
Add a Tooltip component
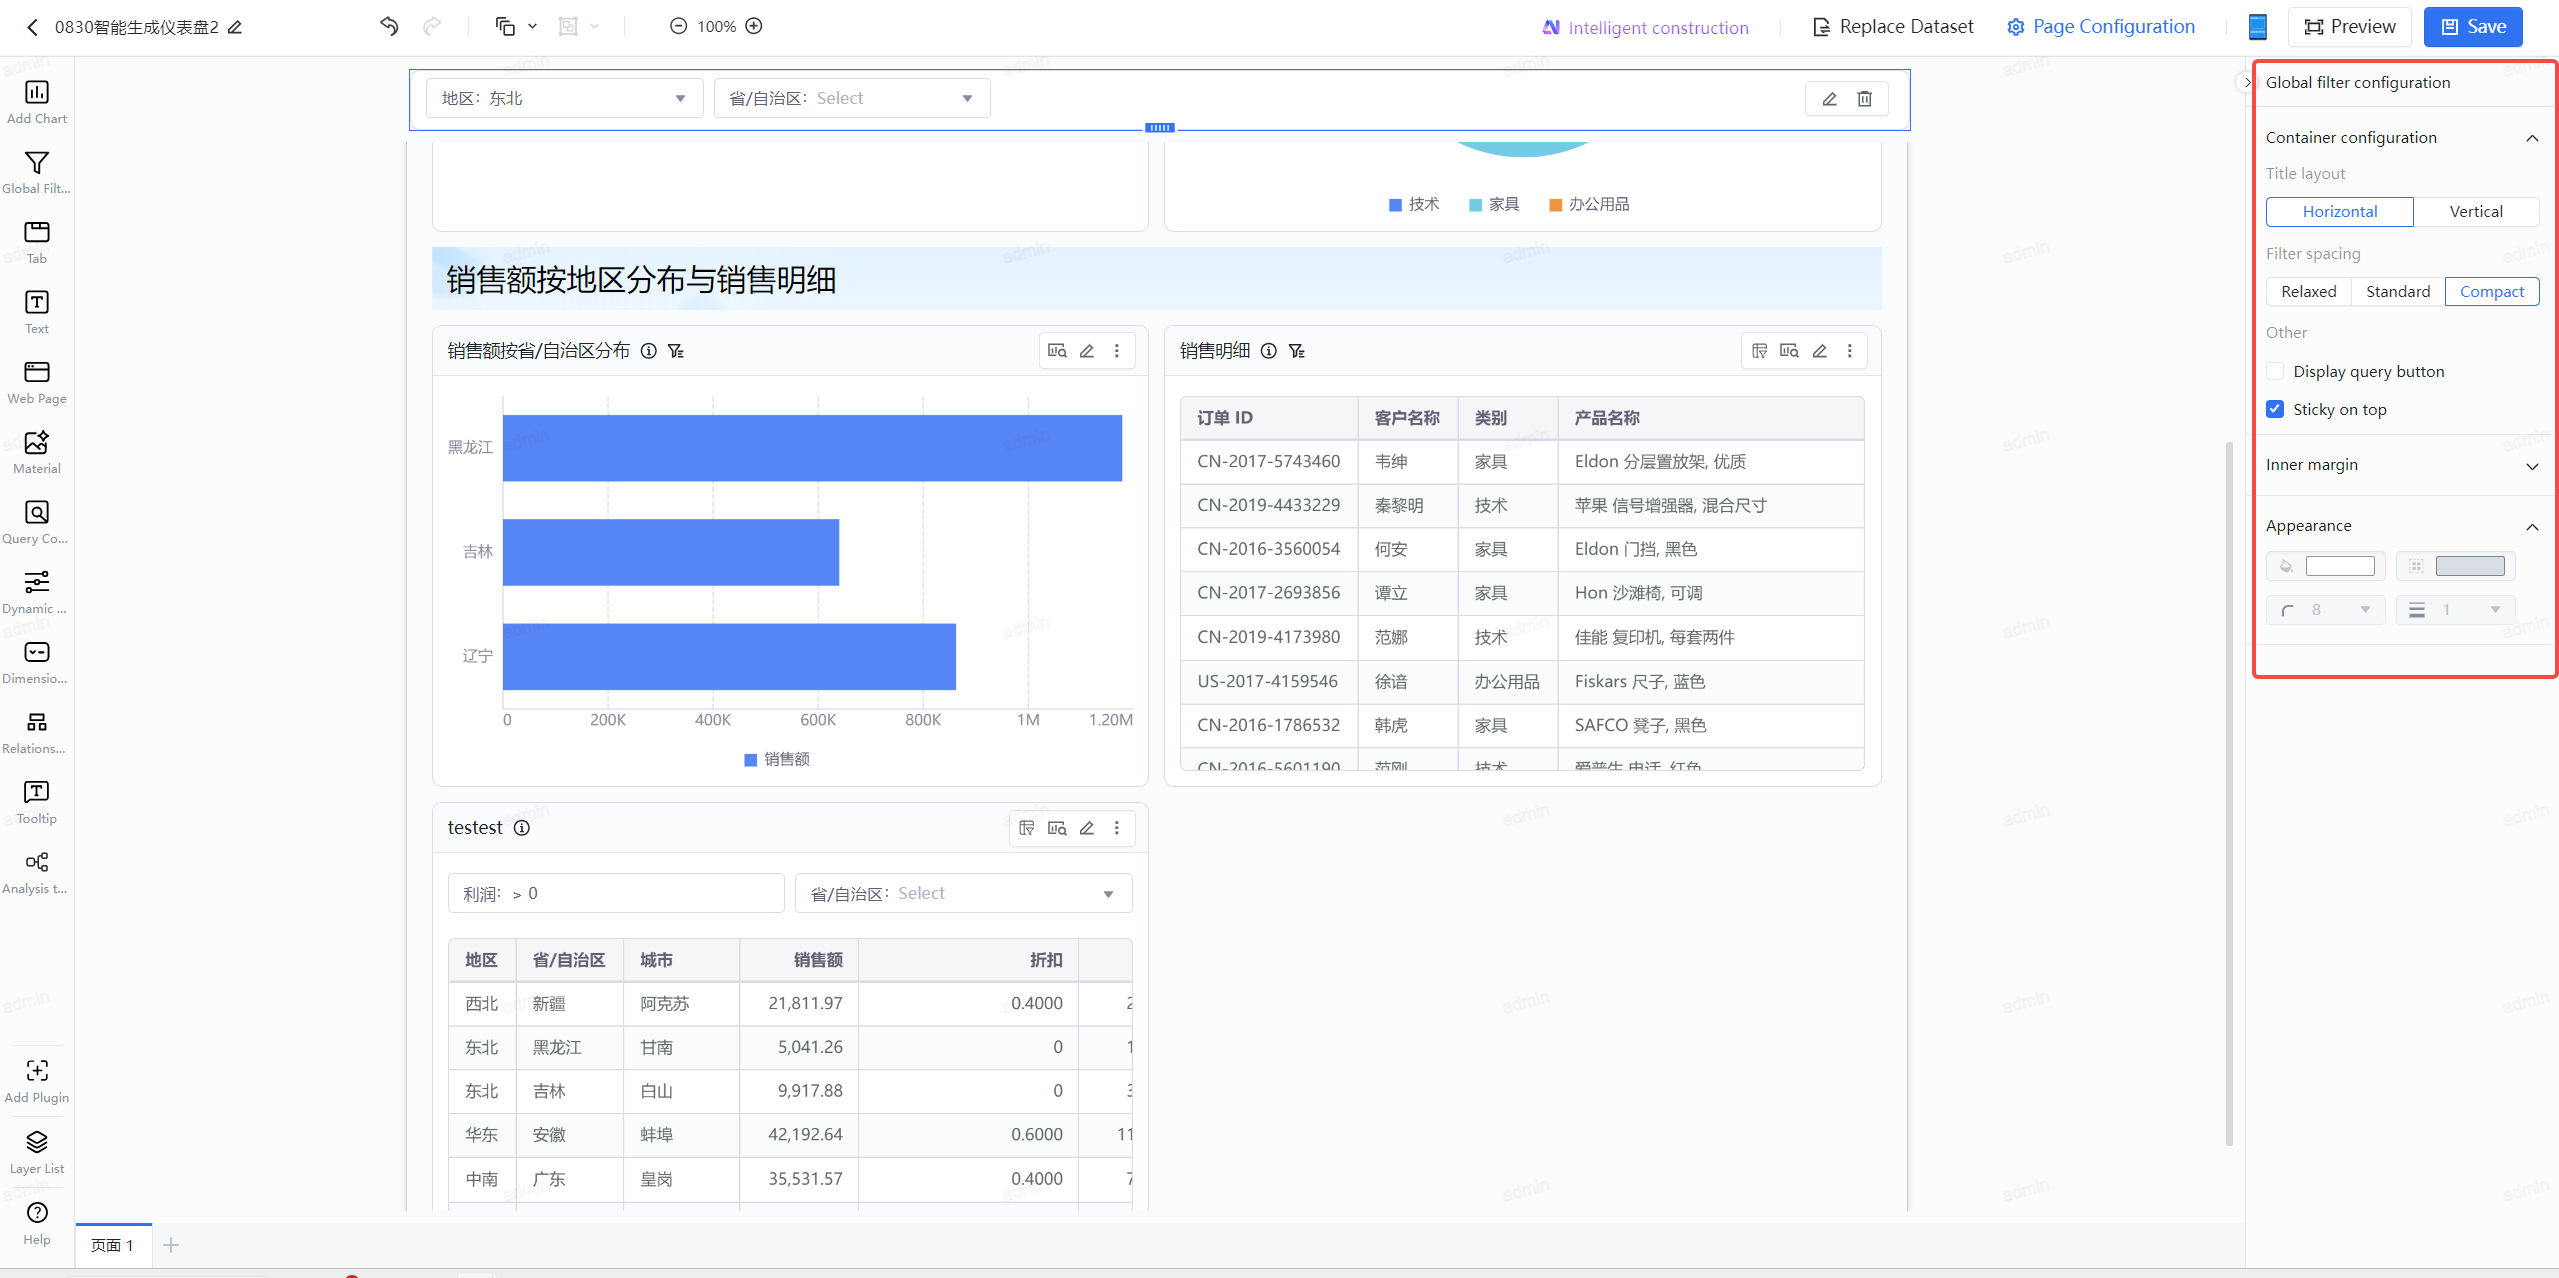37,802
